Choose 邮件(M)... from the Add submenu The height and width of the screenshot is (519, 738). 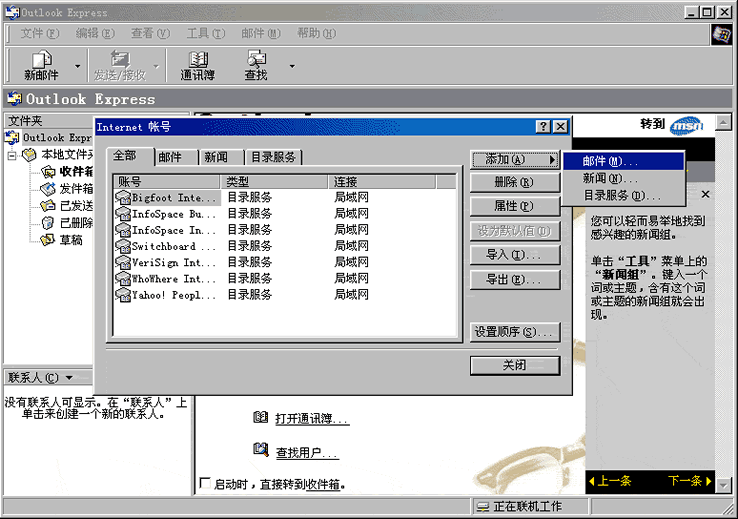[x=610, y=161]
